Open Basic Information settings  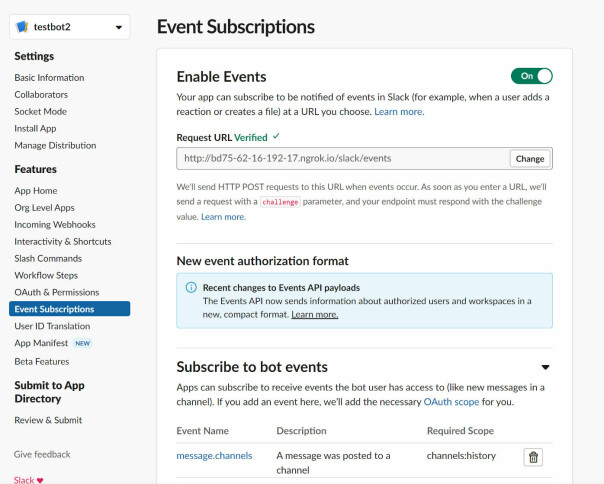click(49, 77)
